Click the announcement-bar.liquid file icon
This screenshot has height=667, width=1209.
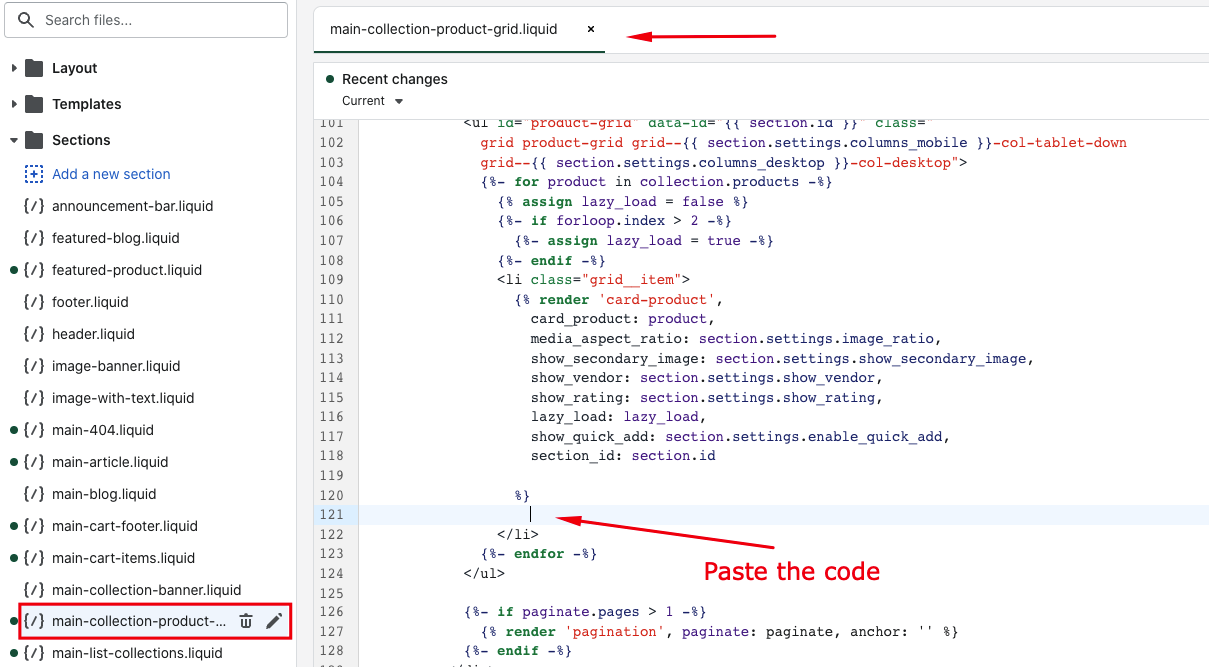click(x=34, y=206)
